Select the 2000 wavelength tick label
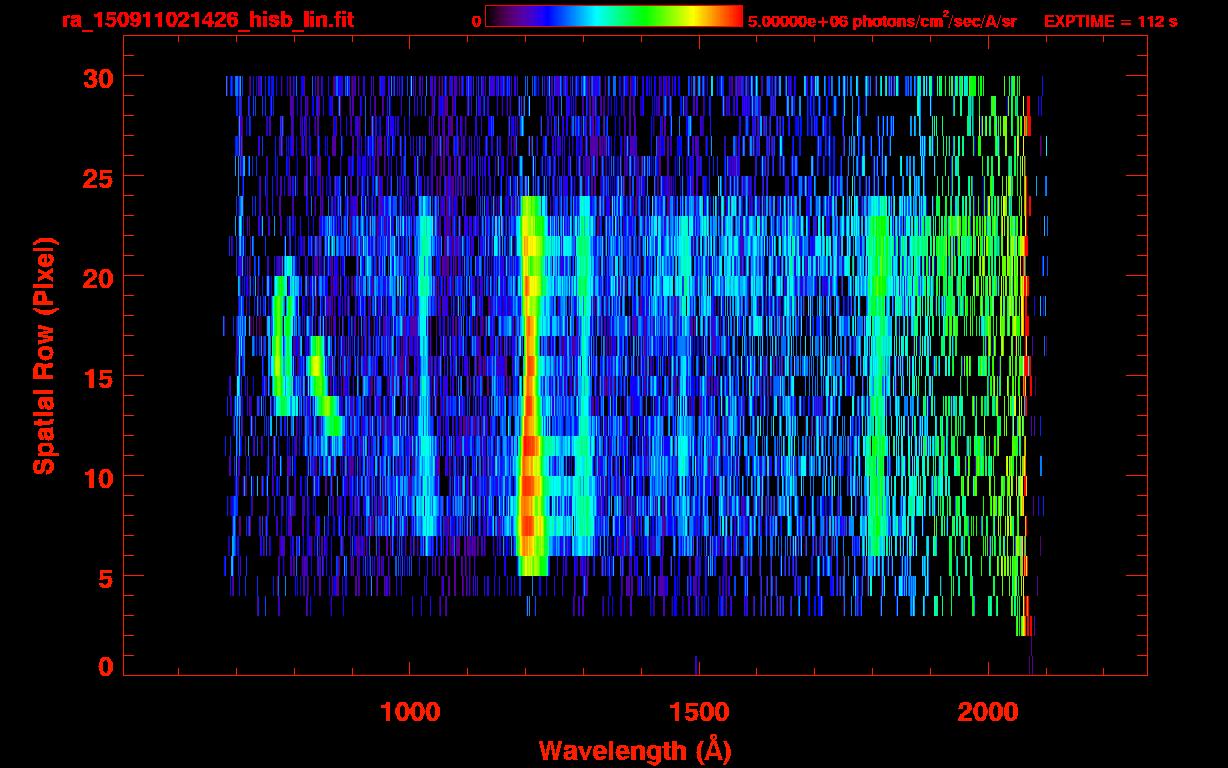 987,712
